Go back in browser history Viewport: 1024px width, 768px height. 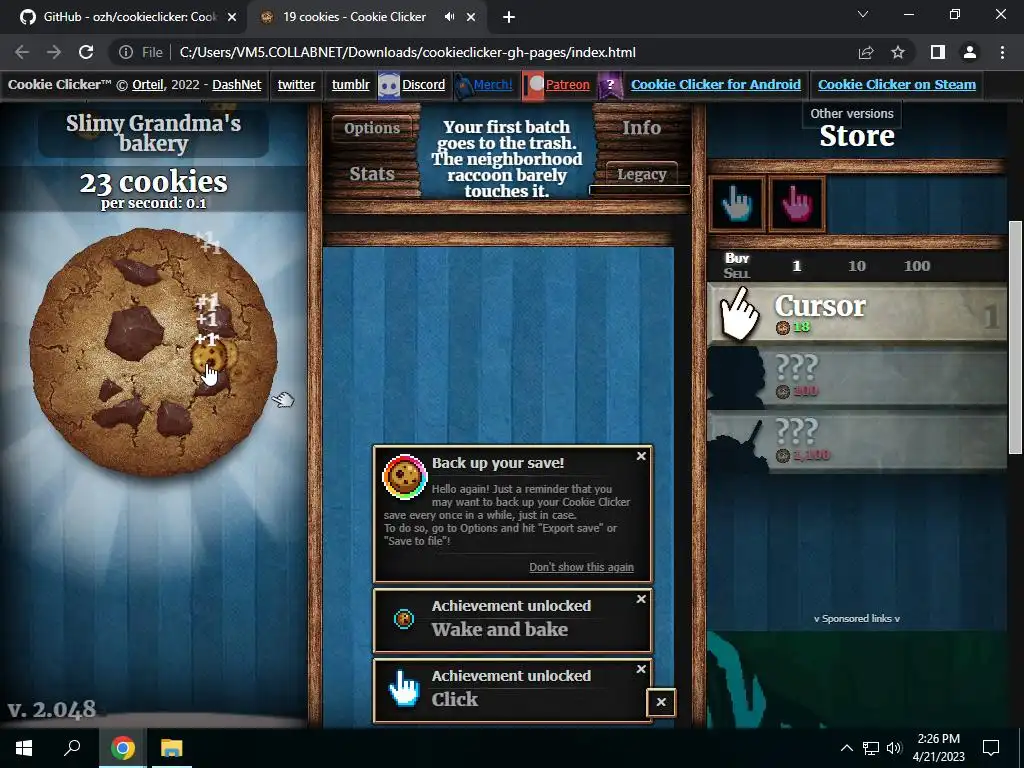(x=22, y=52)
